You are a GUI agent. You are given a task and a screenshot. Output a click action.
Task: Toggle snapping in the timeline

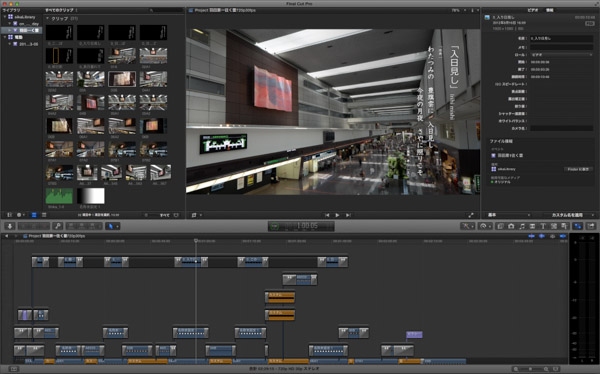point(562,236)
